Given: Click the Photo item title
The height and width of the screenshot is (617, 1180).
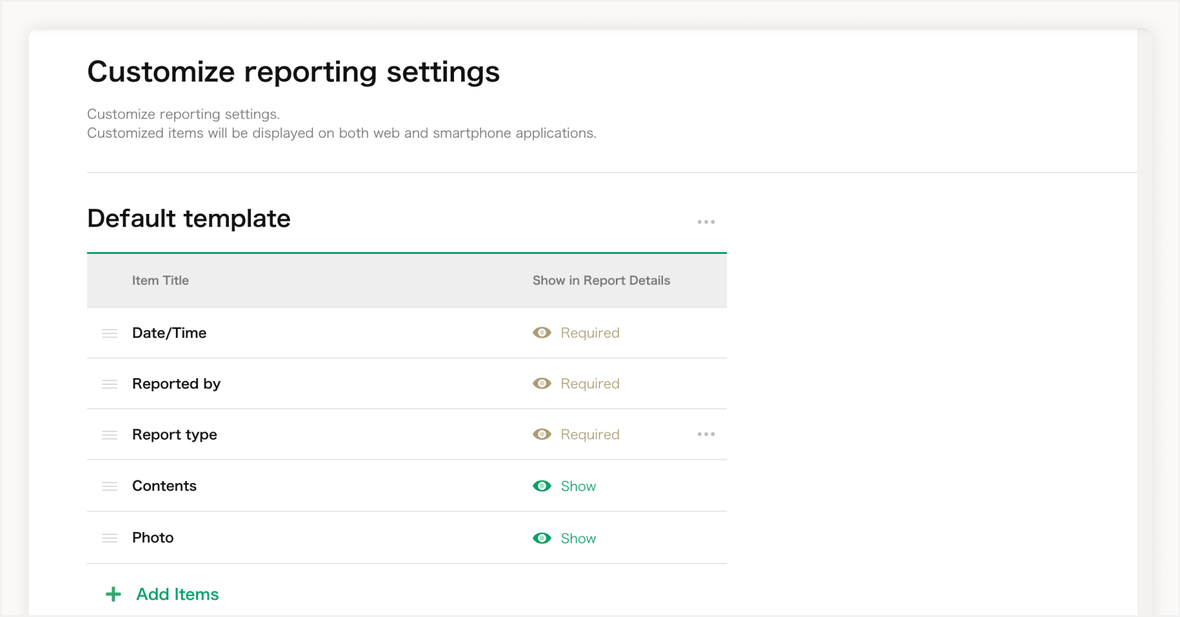Looking at the screenshot, I should pyautogui.click(x=153, y=538).
